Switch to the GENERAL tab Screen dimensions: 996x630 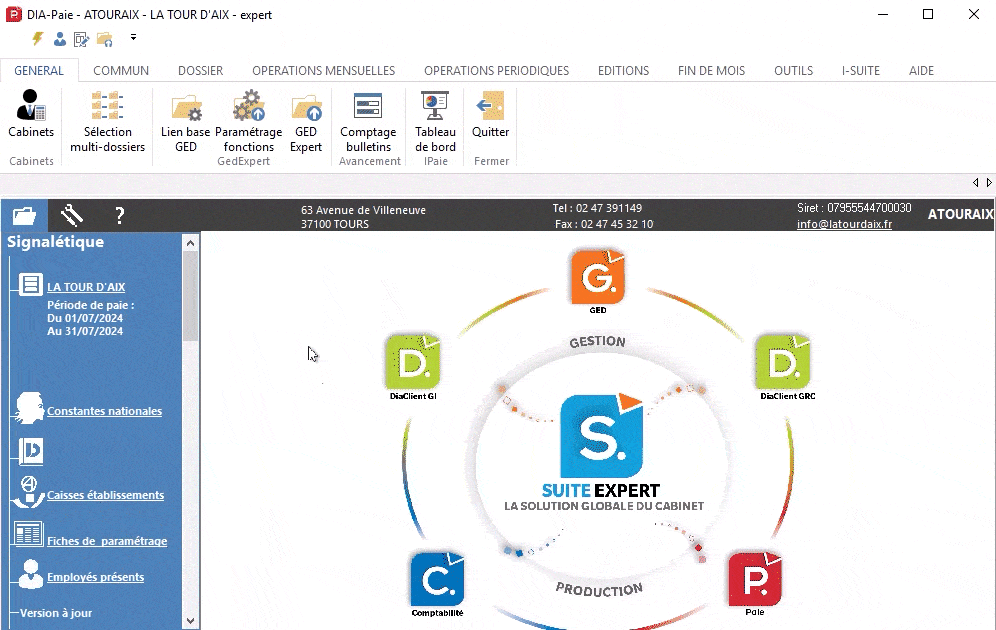click(x=39, y=70)
